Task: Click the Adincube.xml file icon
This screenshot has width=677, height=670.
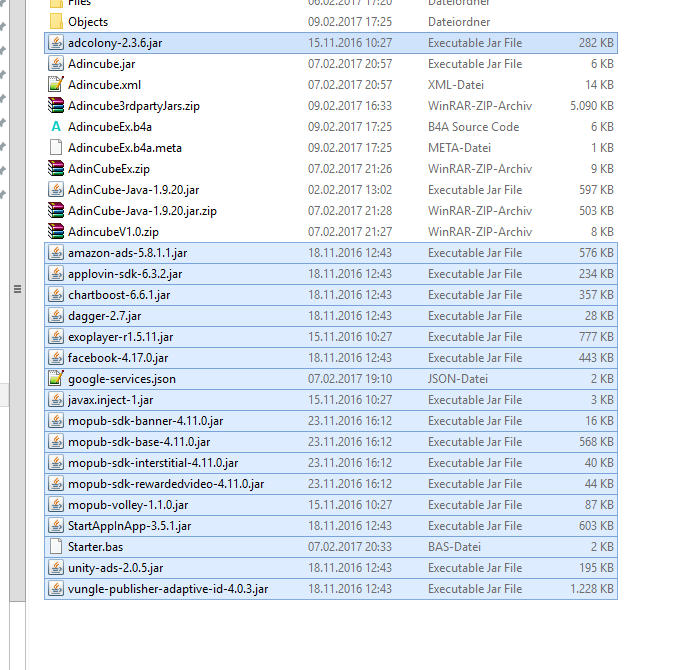Action: coord(56,85)
